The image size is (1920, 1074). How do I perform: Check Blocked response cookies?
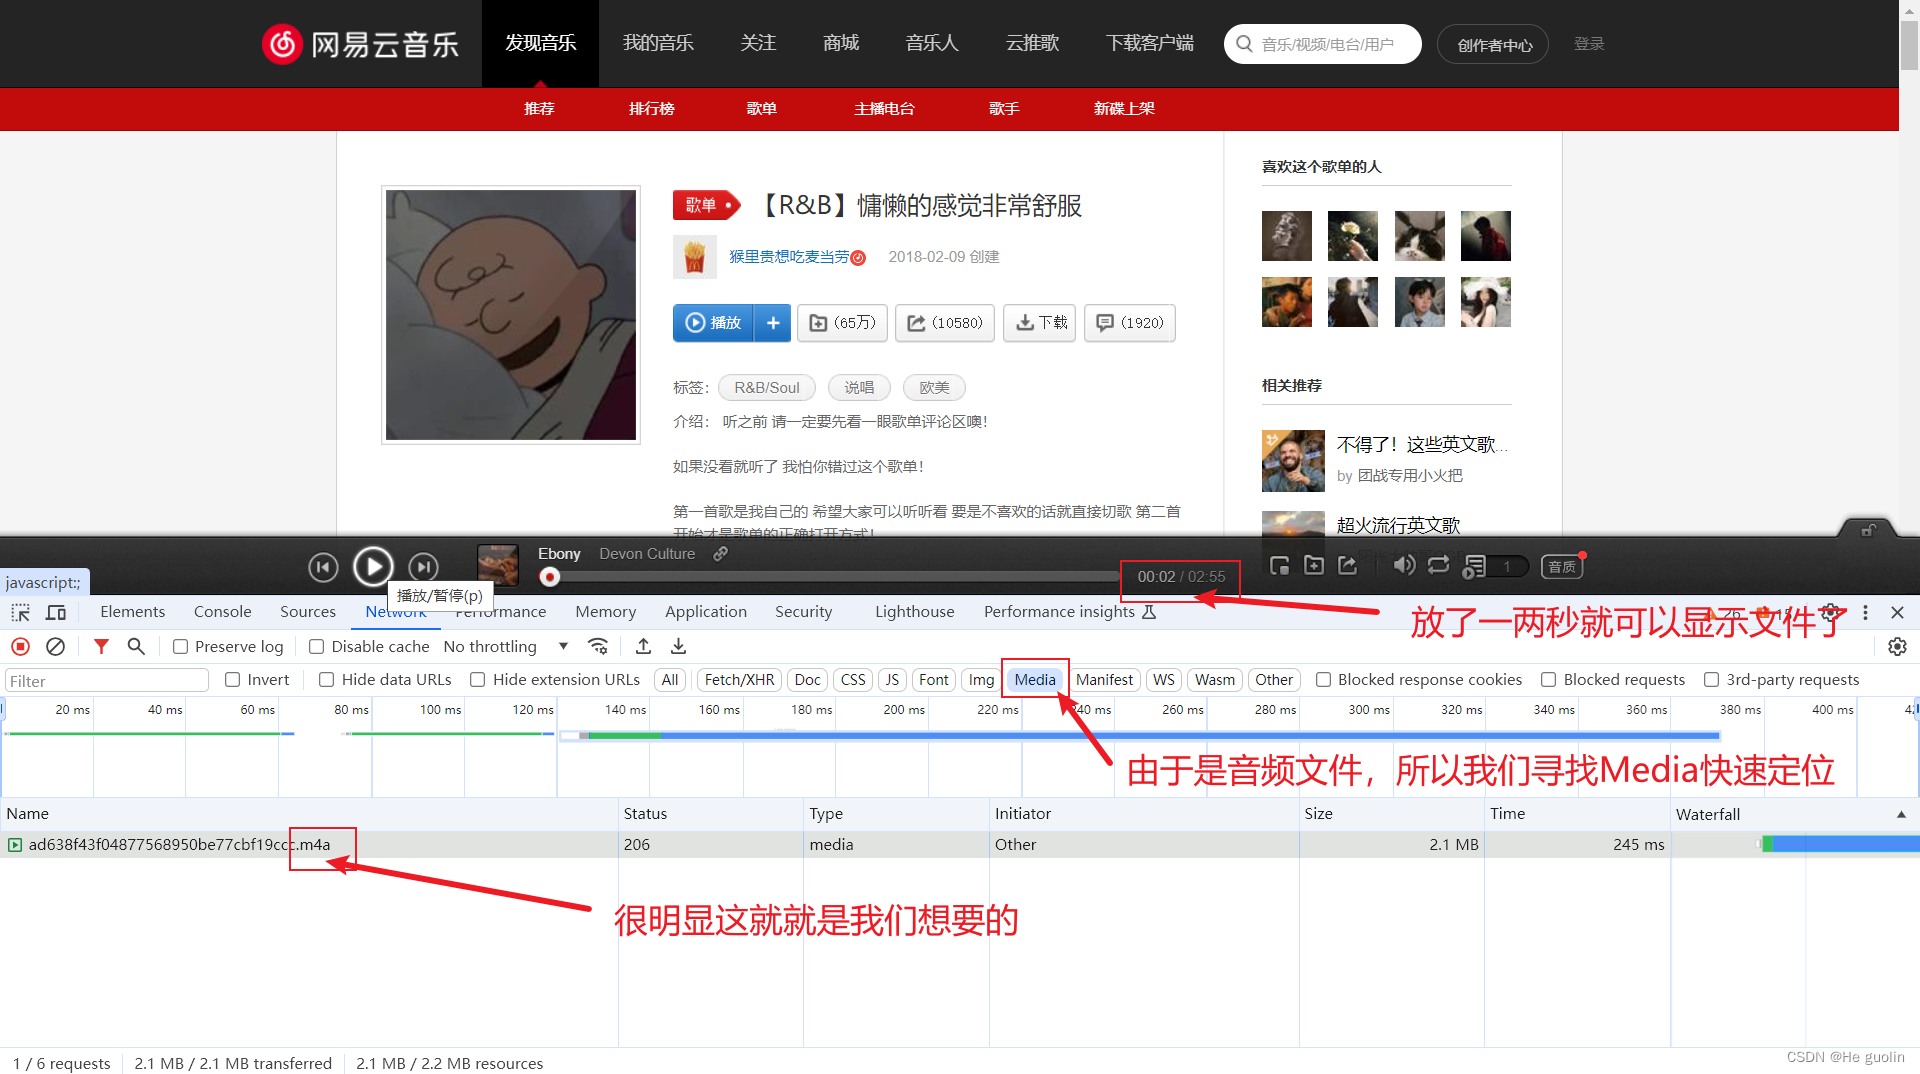tap(1324, 680)
